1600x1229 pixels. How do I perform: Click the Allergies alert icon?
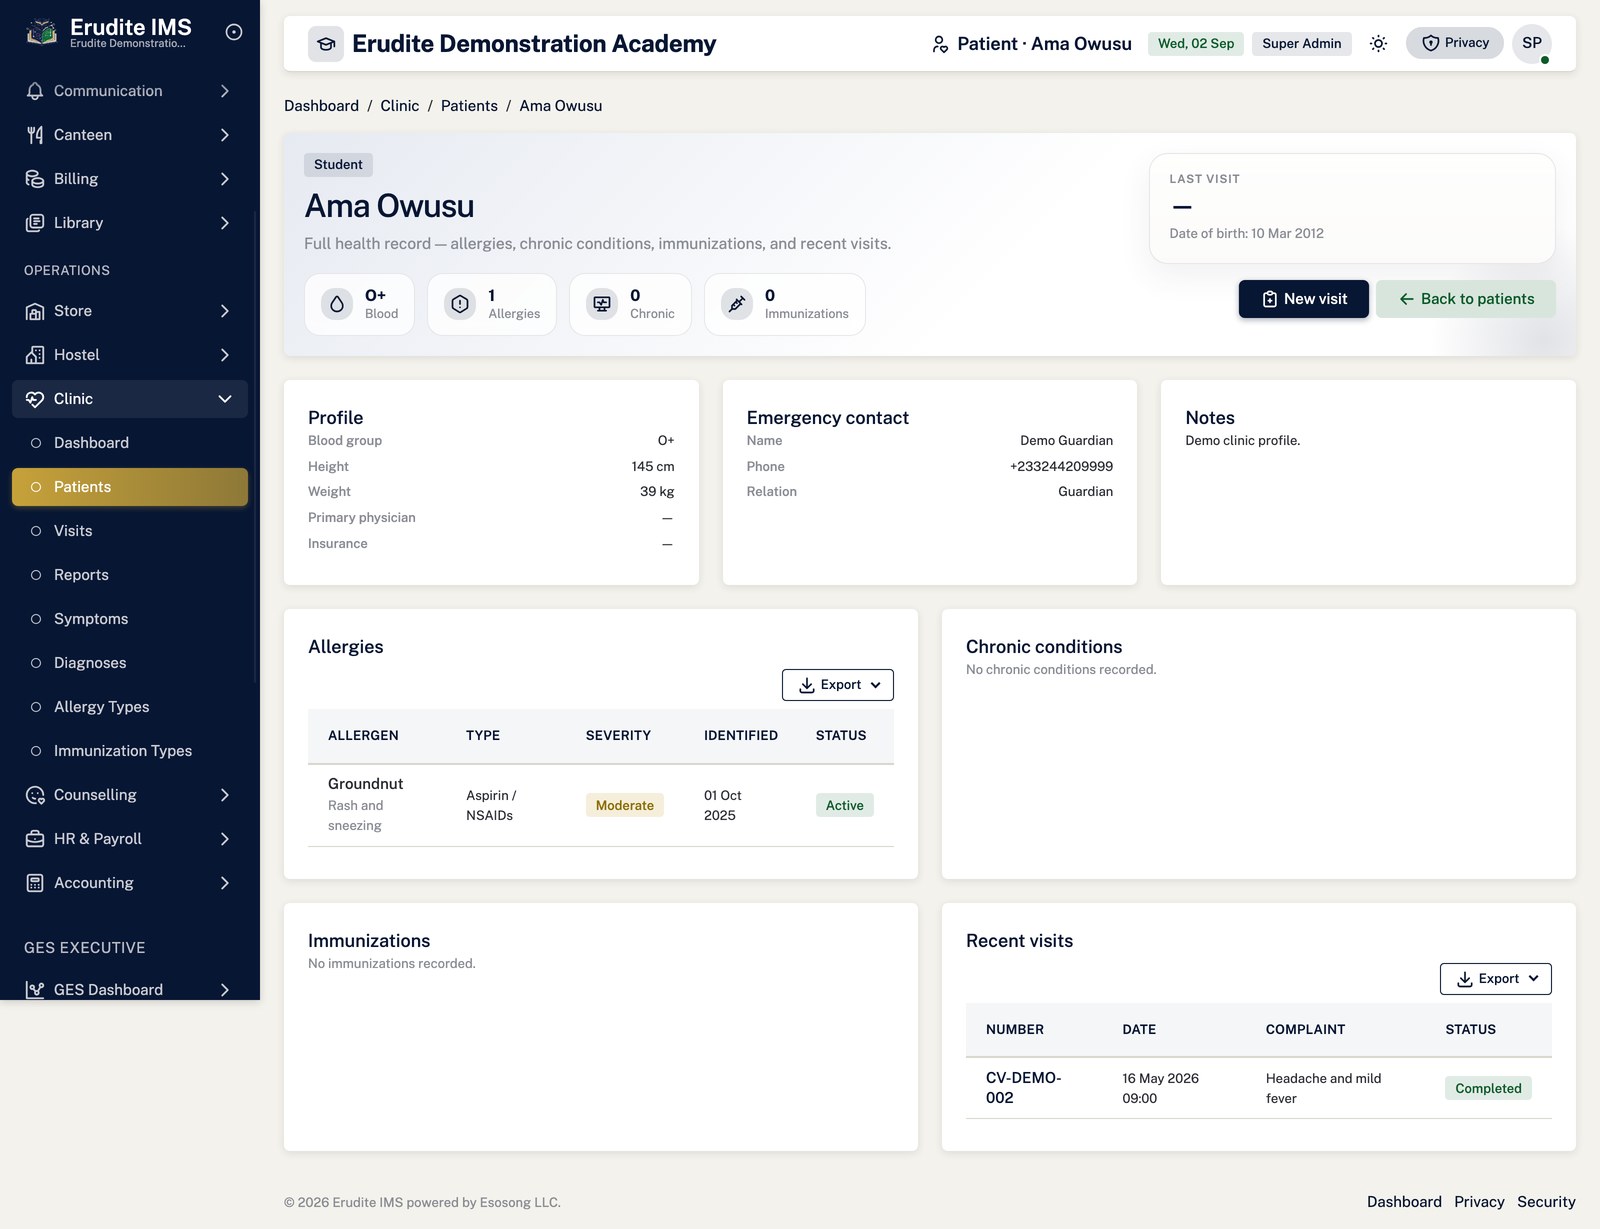coord(460,304)
